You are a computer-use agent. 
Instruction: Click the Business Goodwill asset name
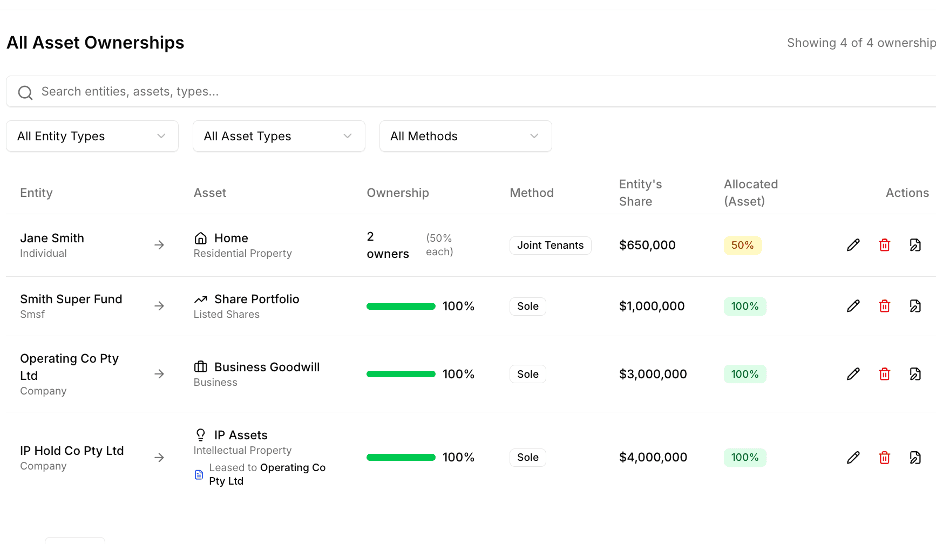tap(267, 367)
